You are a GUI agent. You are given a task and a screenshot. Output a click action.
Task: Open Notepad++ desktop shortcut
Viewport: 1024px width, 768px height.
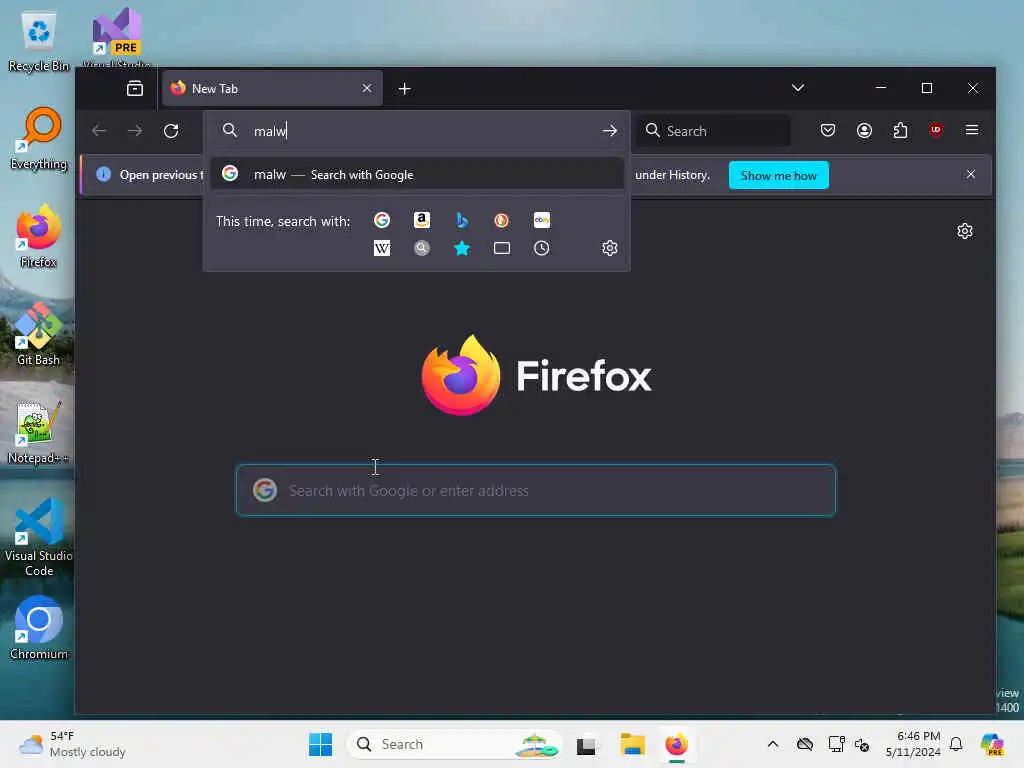(39, 432)
